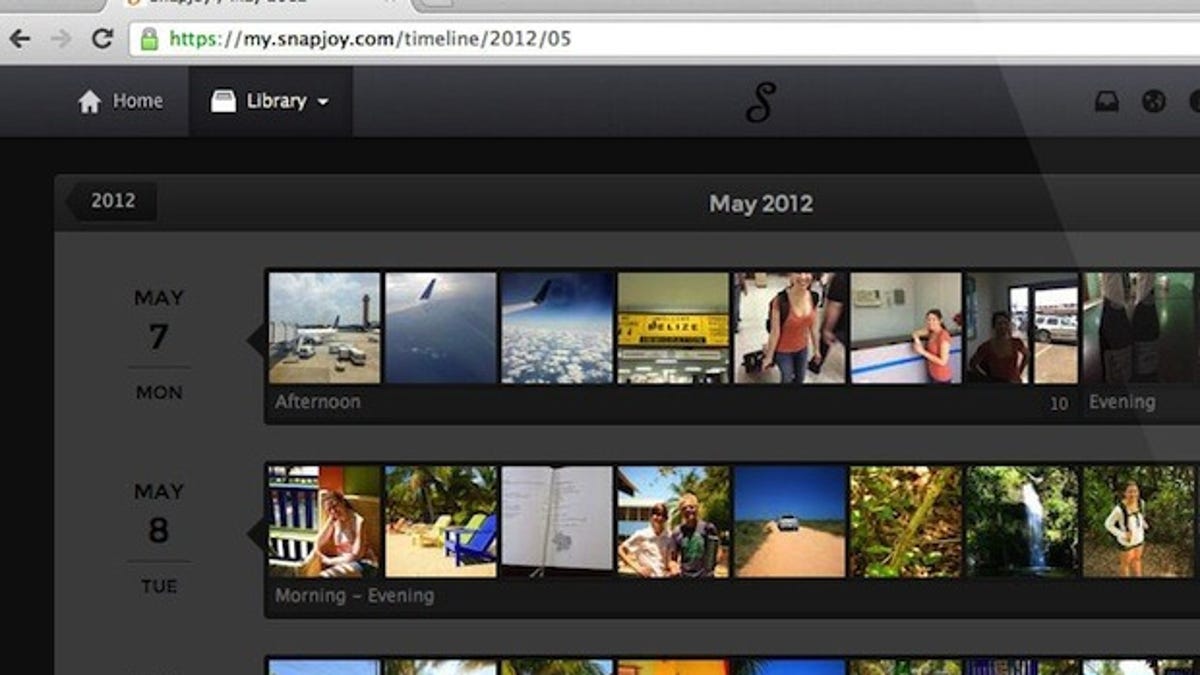Image resolution: width=1200 pixels, height=675 pixels.
Task: Select the airplane wing above clouds photo
Action: 557,328
